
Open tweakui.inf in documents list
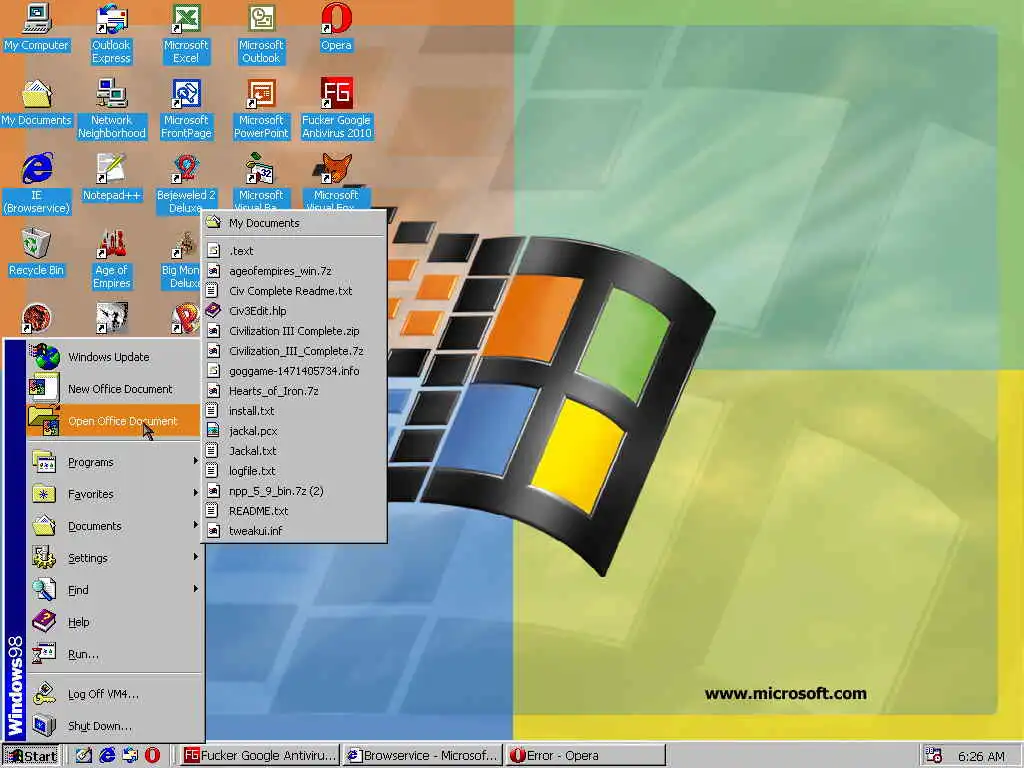(x=294, y=532)
